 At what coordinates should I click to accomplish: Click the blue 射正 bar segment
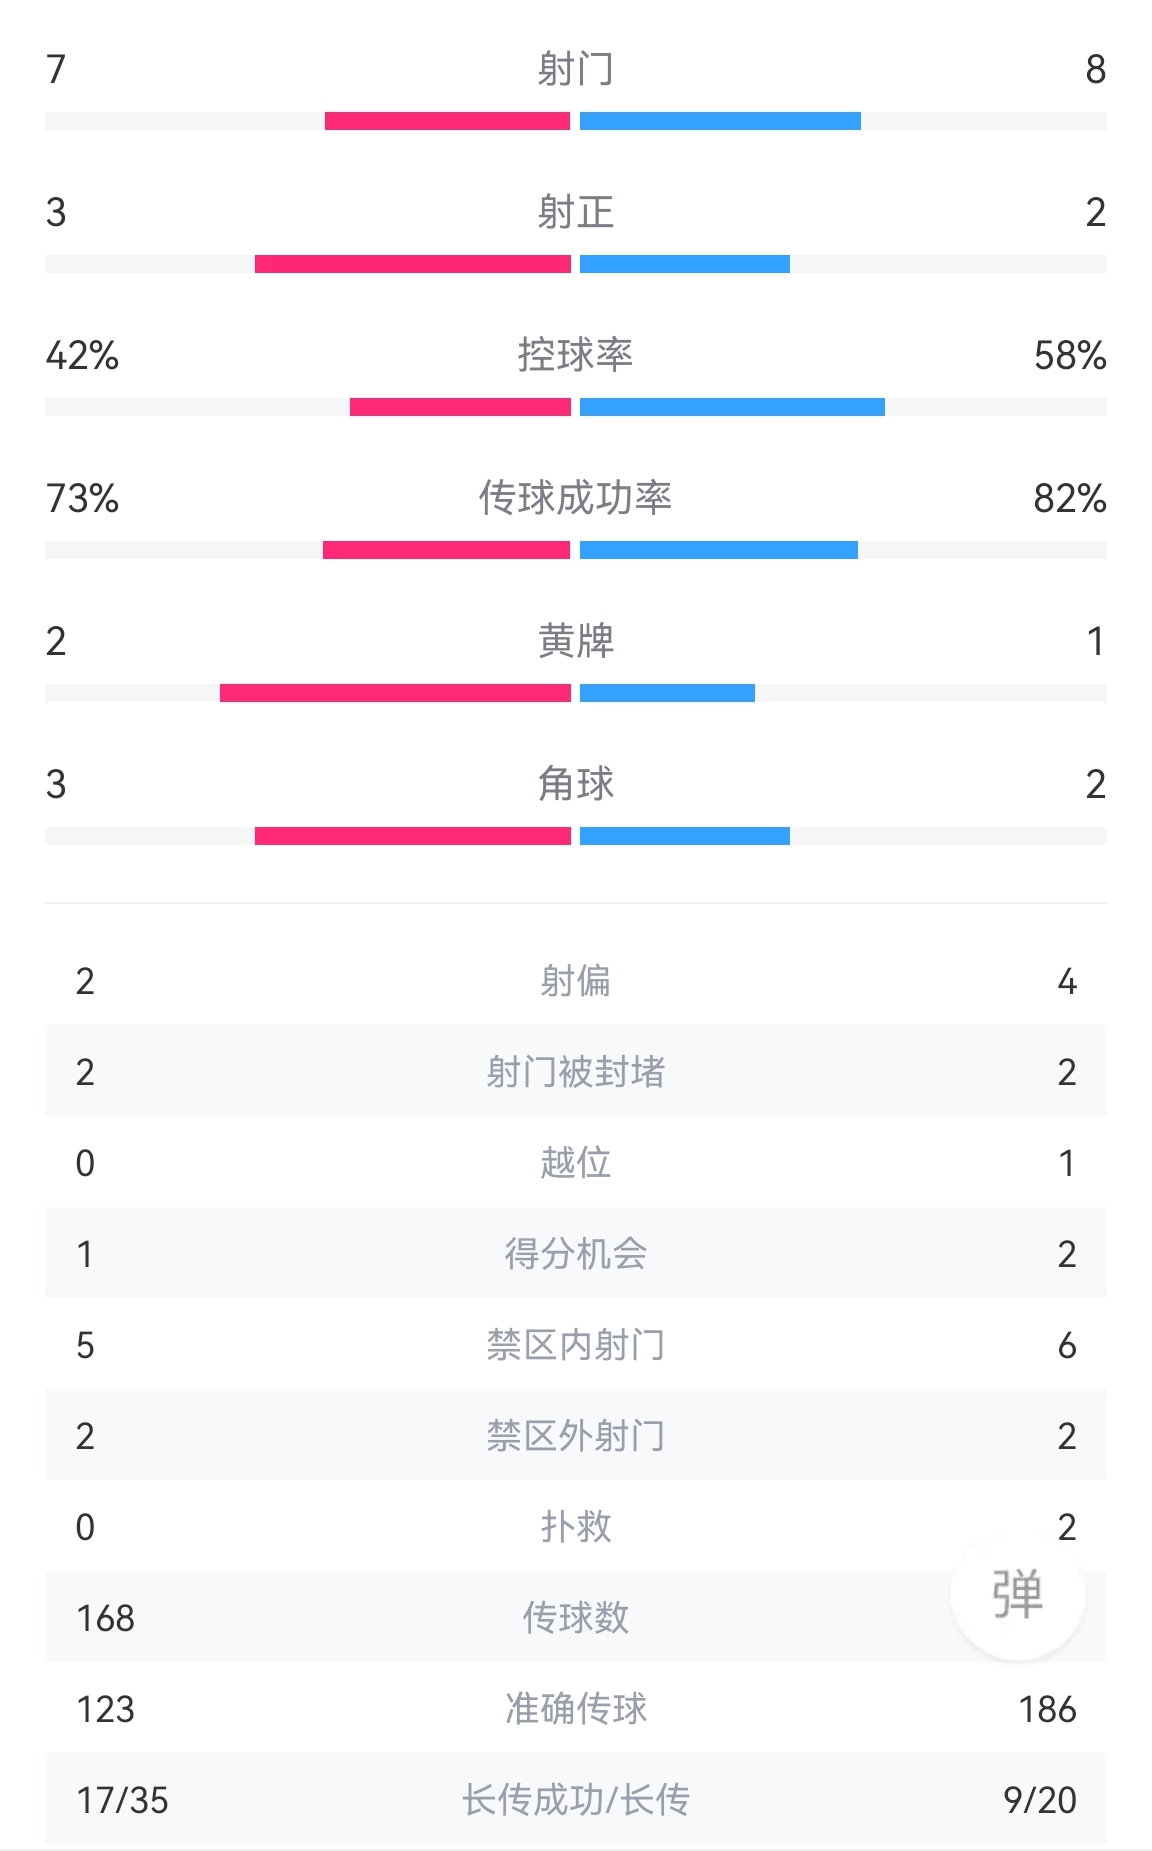coord(685,264)
